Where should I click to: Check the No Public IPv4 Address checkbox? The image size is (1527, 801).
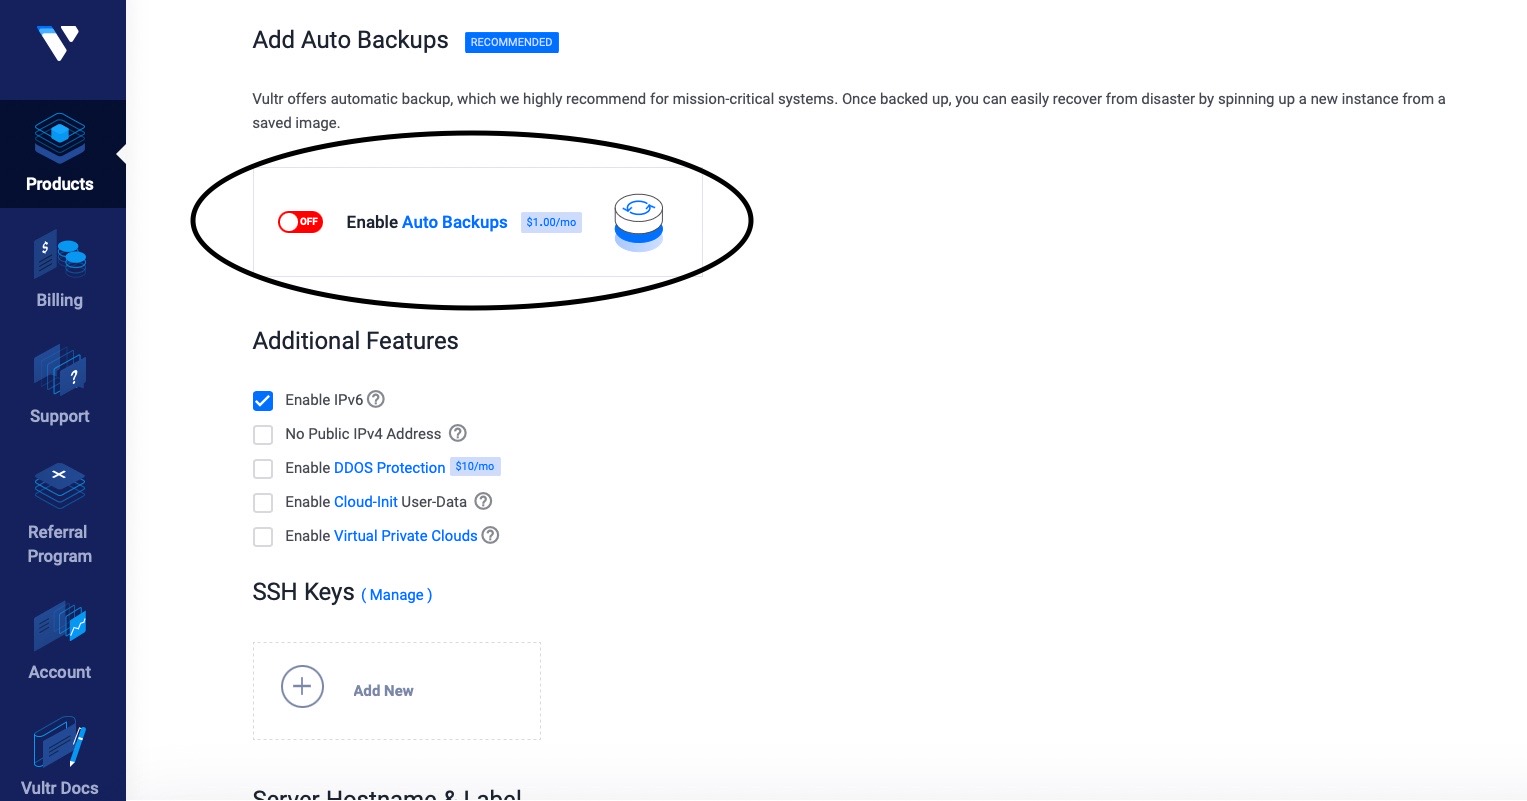263,435
